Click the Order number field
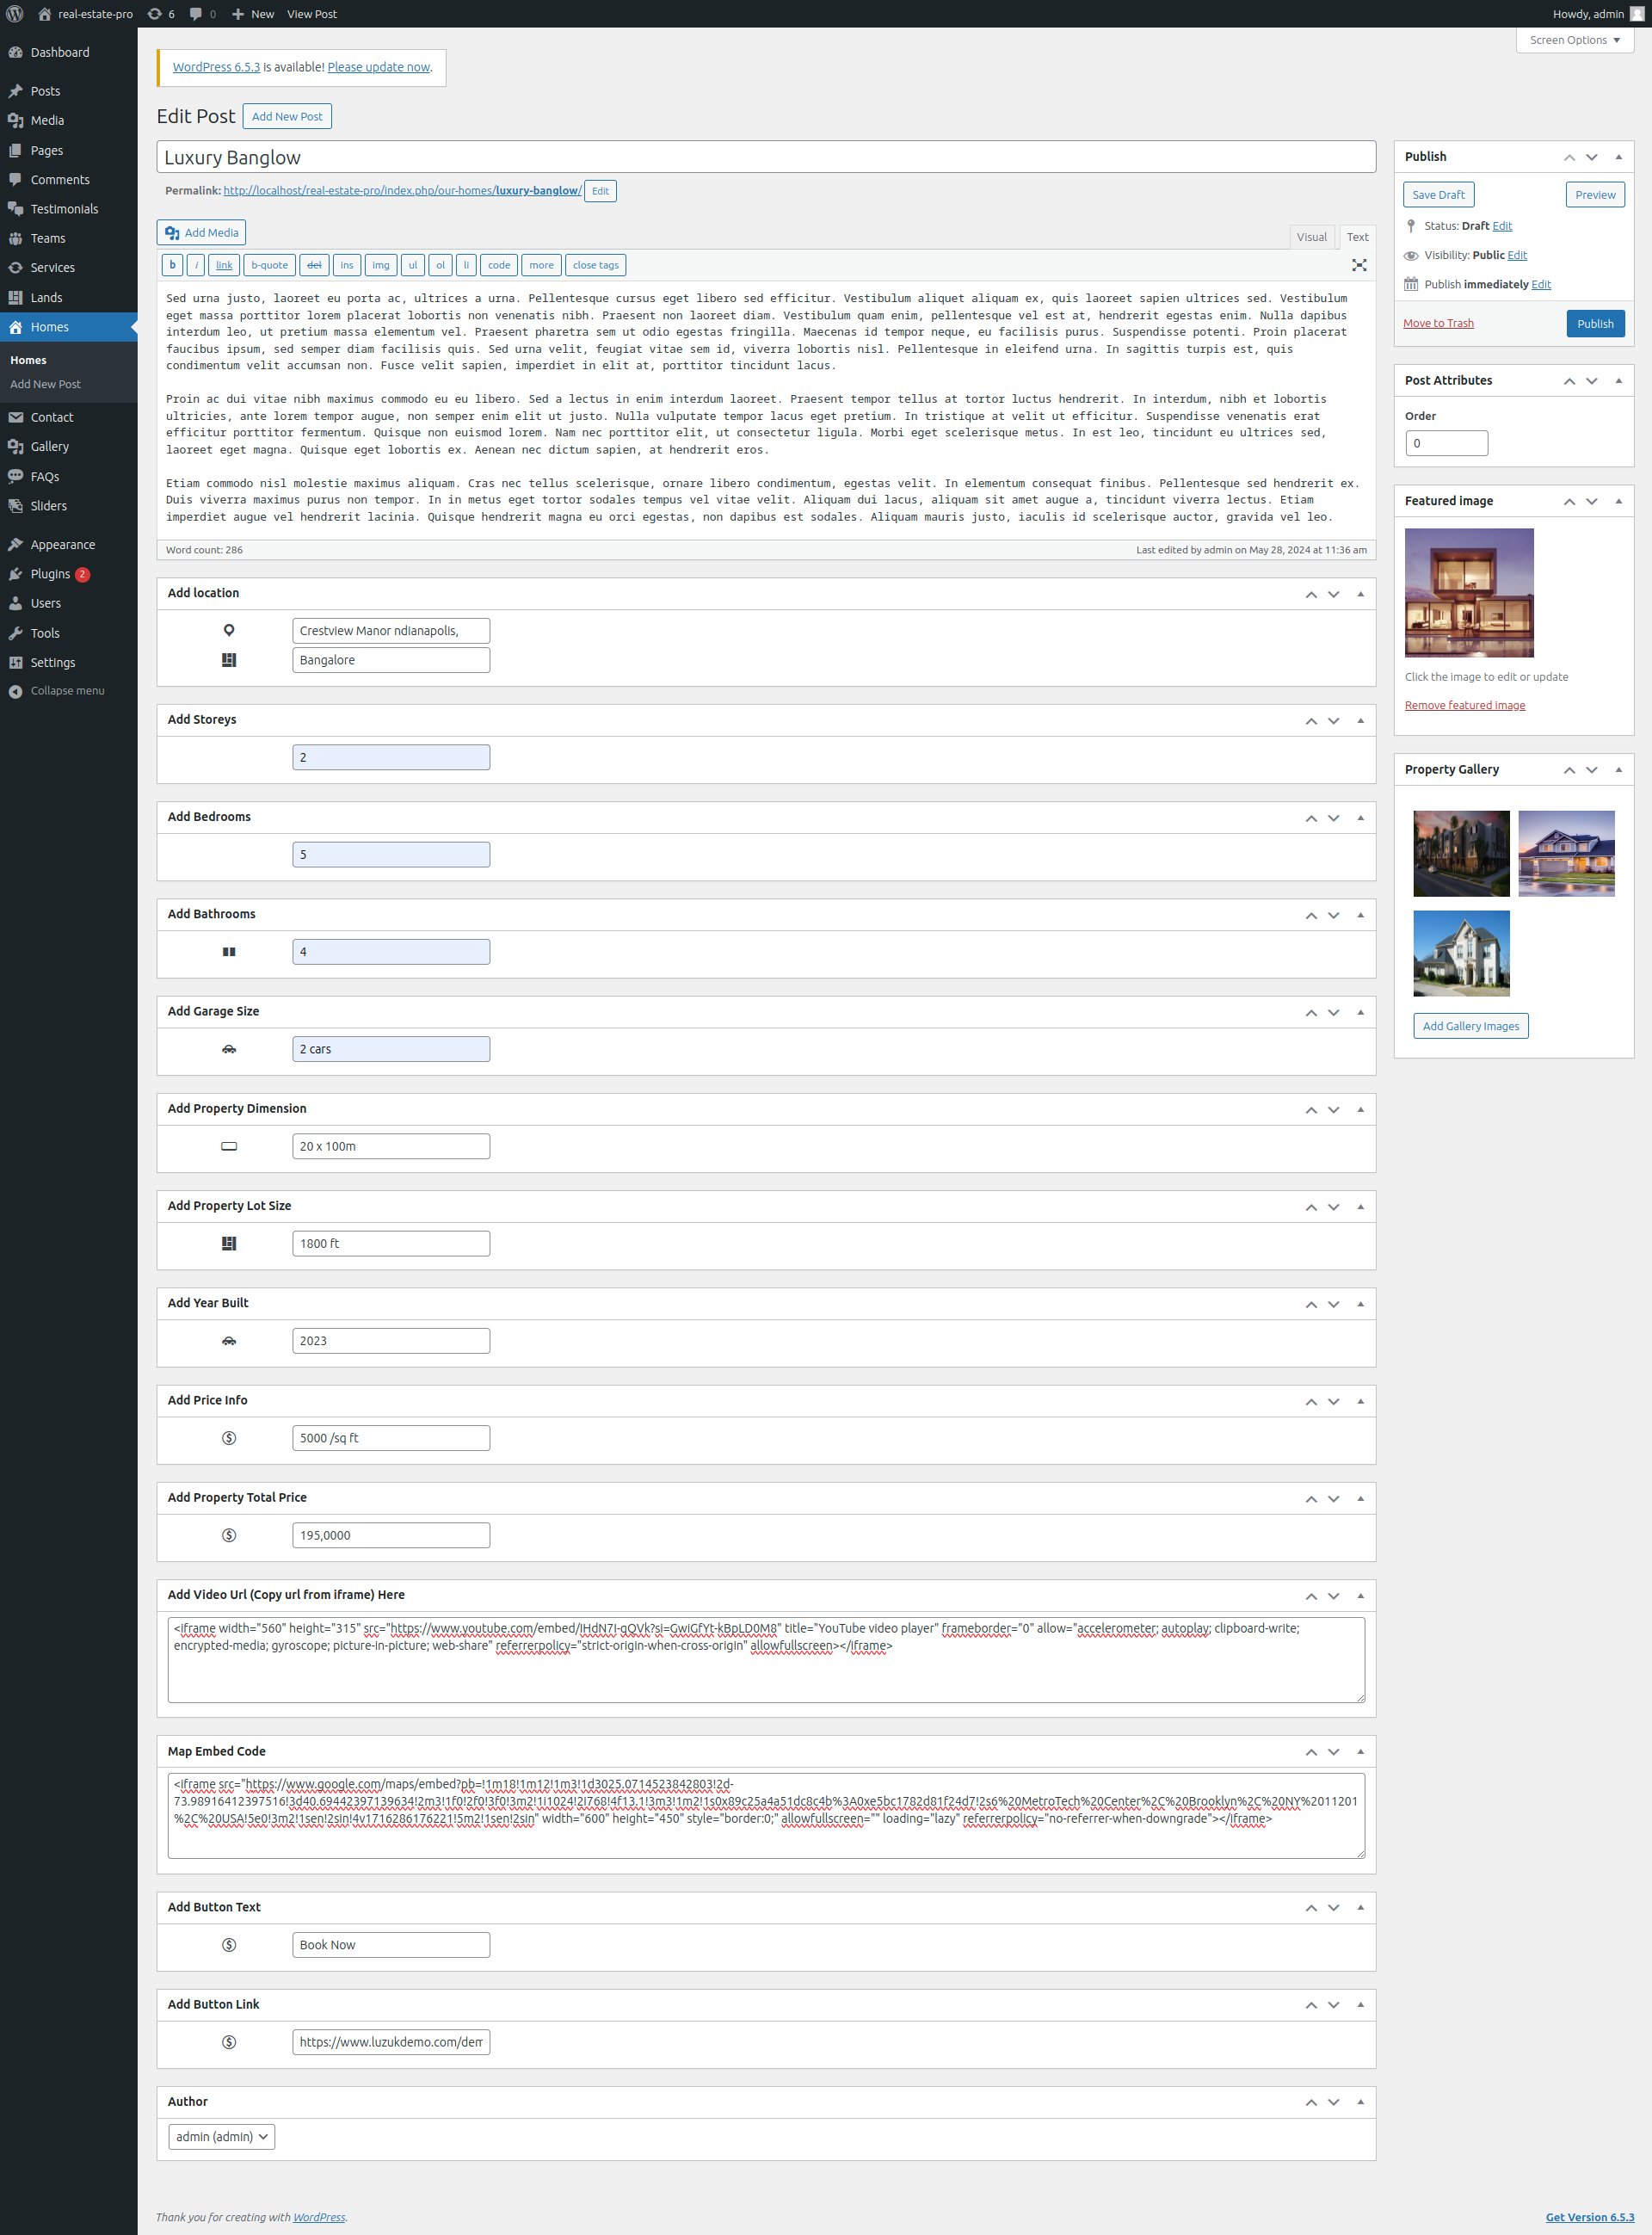This screenshot has width=1652, height=2235. pos(1446,444)
